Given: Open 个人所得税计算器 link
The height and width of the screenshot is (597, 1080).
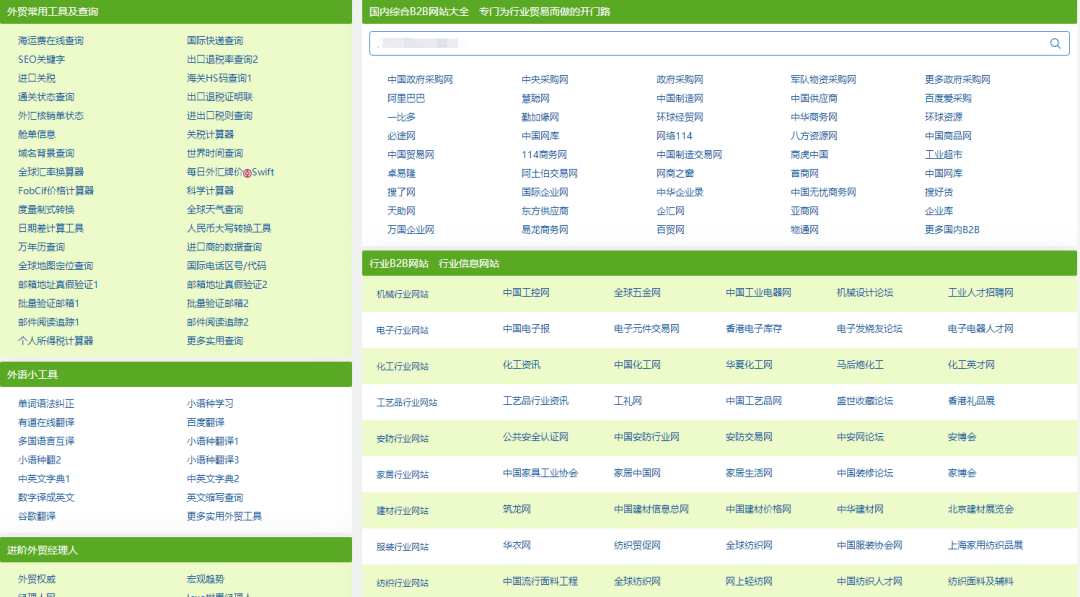Looking at the screenshot, I should tap(56, 341).
